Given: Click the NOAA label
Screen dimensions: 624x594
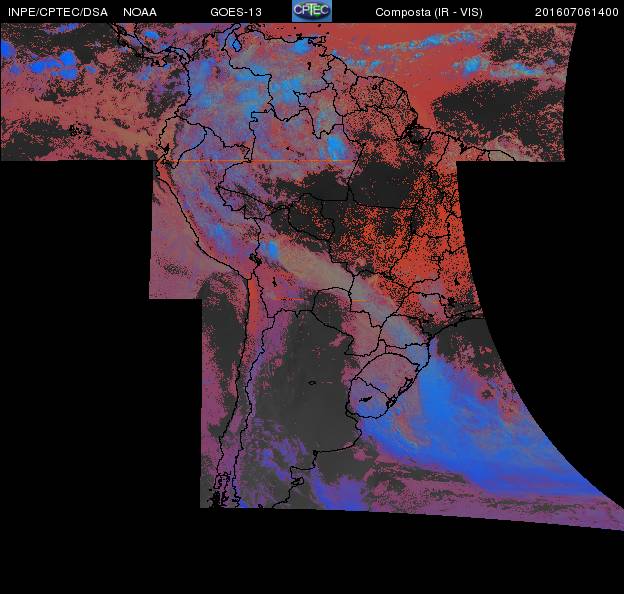Looking at the screenshot, I should (x=140, y=12).
